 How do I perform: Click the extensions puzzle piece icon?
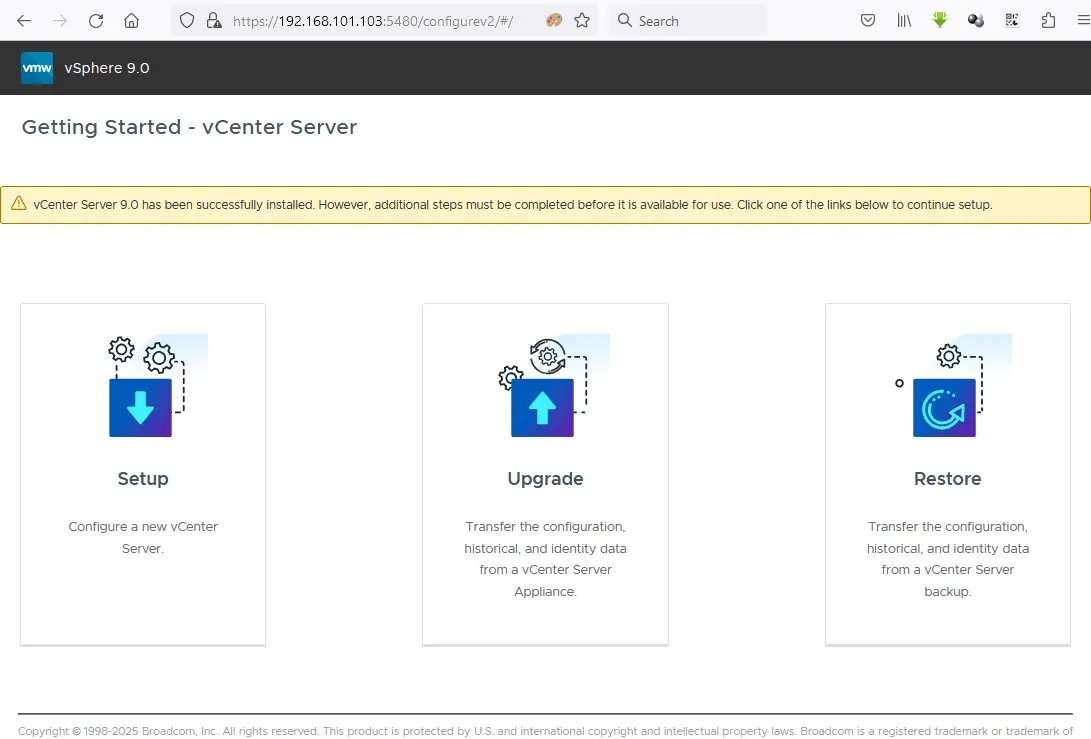1047,20
